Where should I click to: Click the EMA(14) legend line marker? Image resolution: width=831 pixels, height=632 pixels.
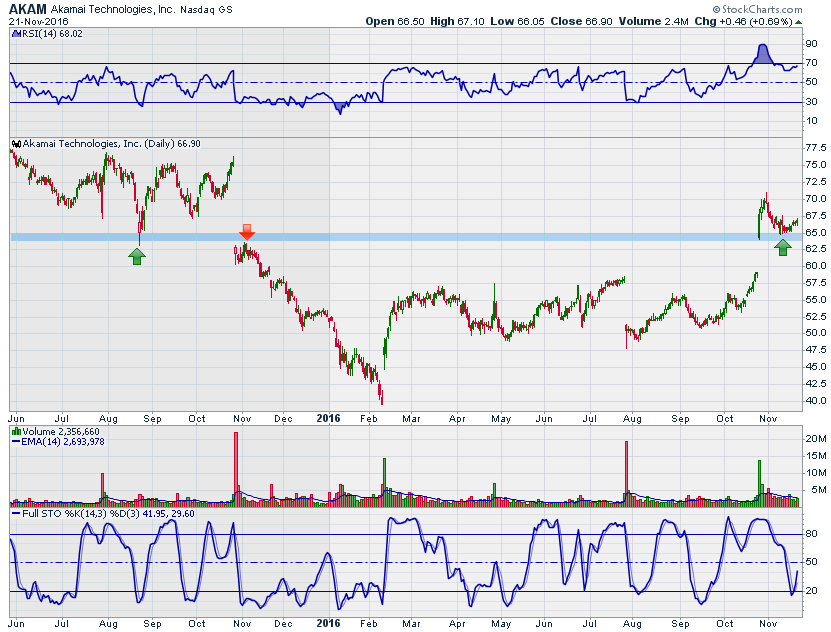coord(15,441)
